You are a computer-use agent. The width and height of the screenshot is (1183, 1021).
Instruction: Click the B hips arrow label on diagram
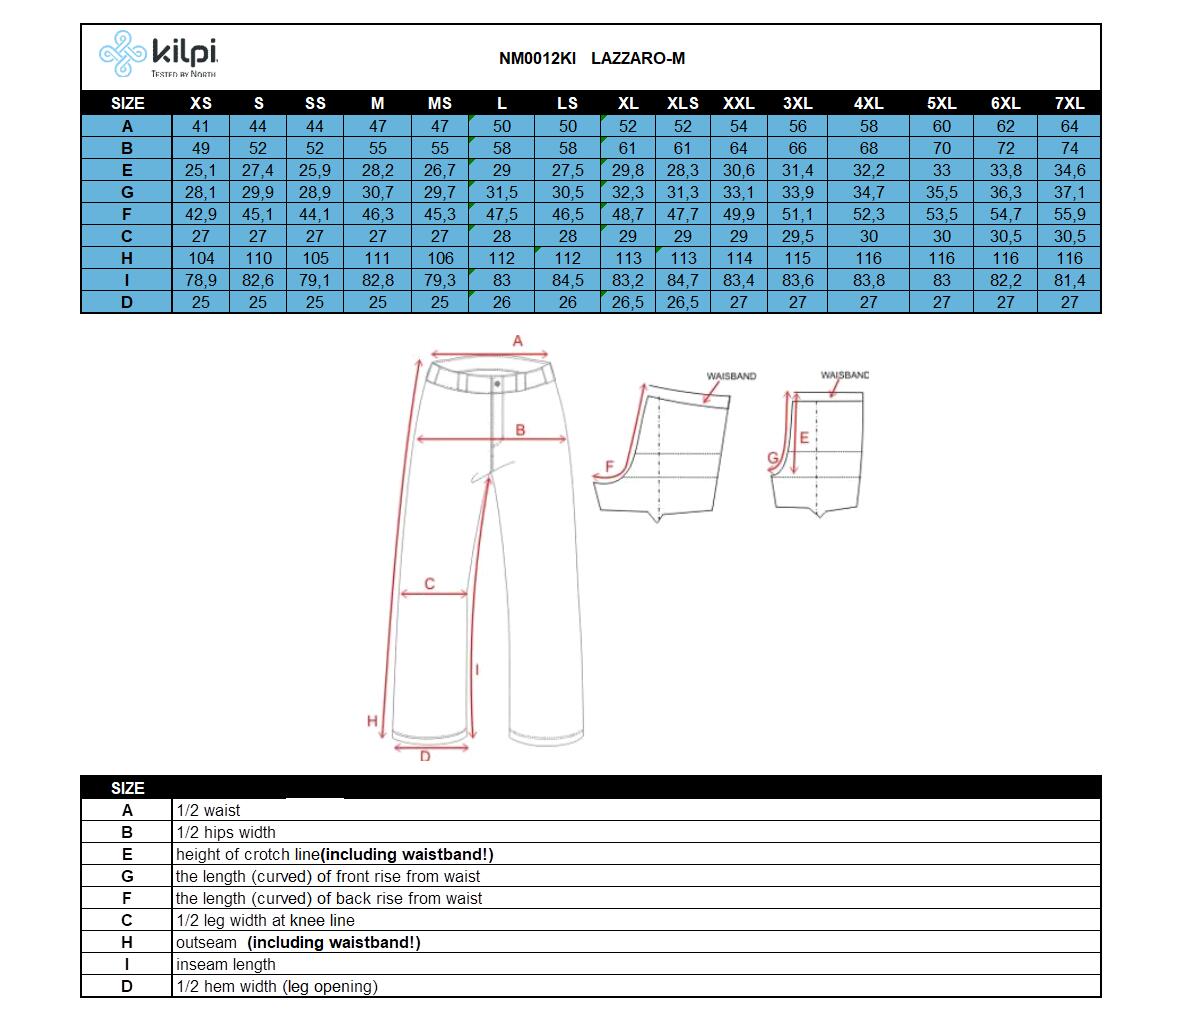520,430
